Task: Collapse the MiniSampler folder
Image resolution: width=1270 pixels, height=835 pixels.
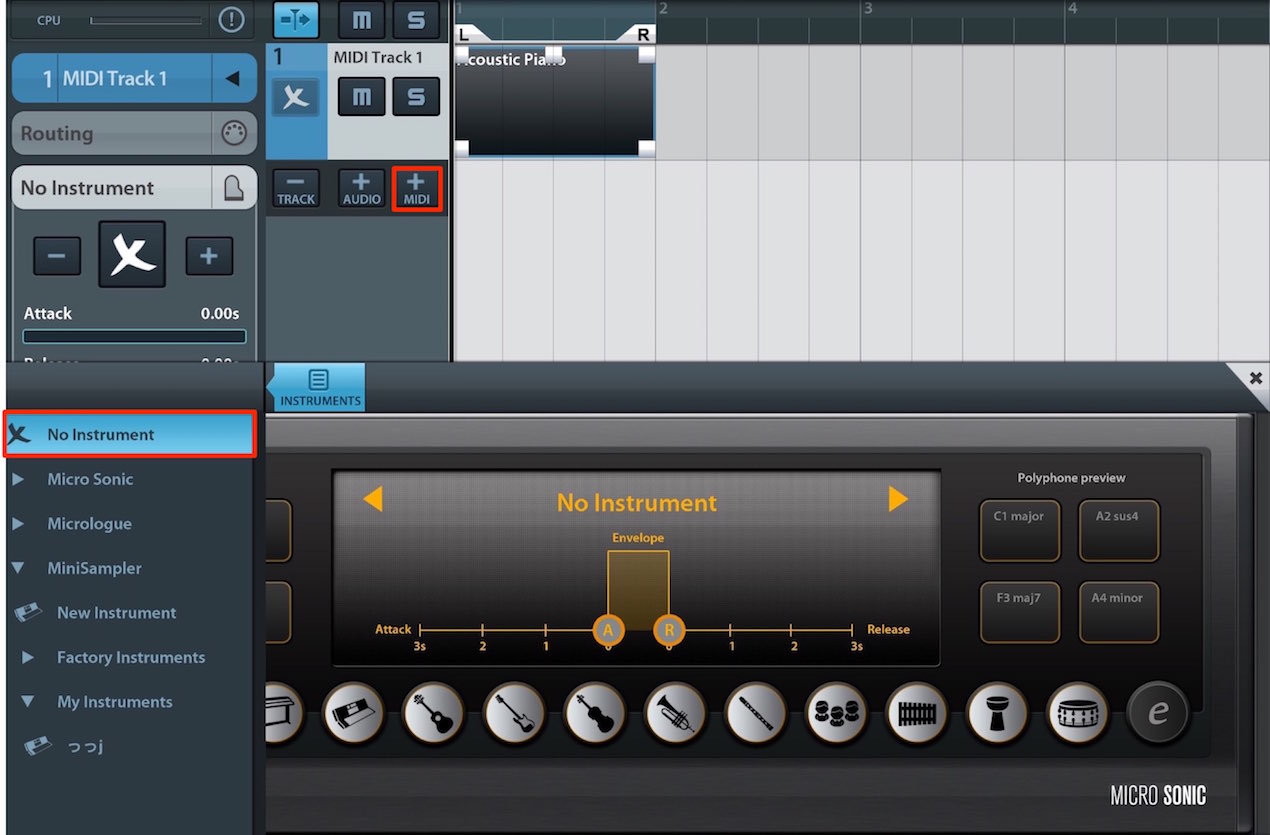Action: 18,568
